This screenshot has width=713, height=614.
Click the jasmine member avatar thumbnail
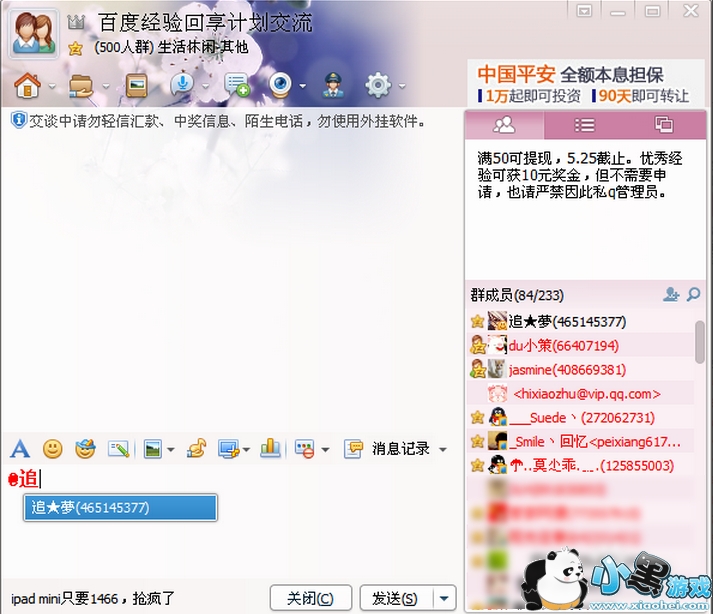[x=497, y=369]
